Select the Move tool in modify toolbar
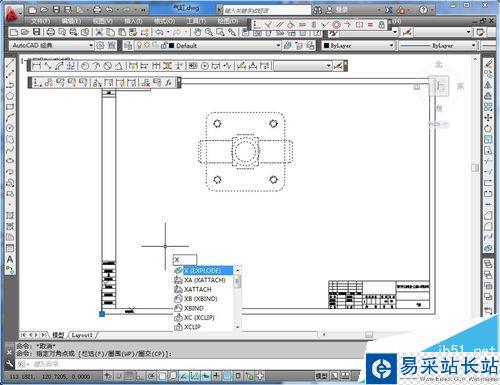500x385 pixels. [488, 118]
